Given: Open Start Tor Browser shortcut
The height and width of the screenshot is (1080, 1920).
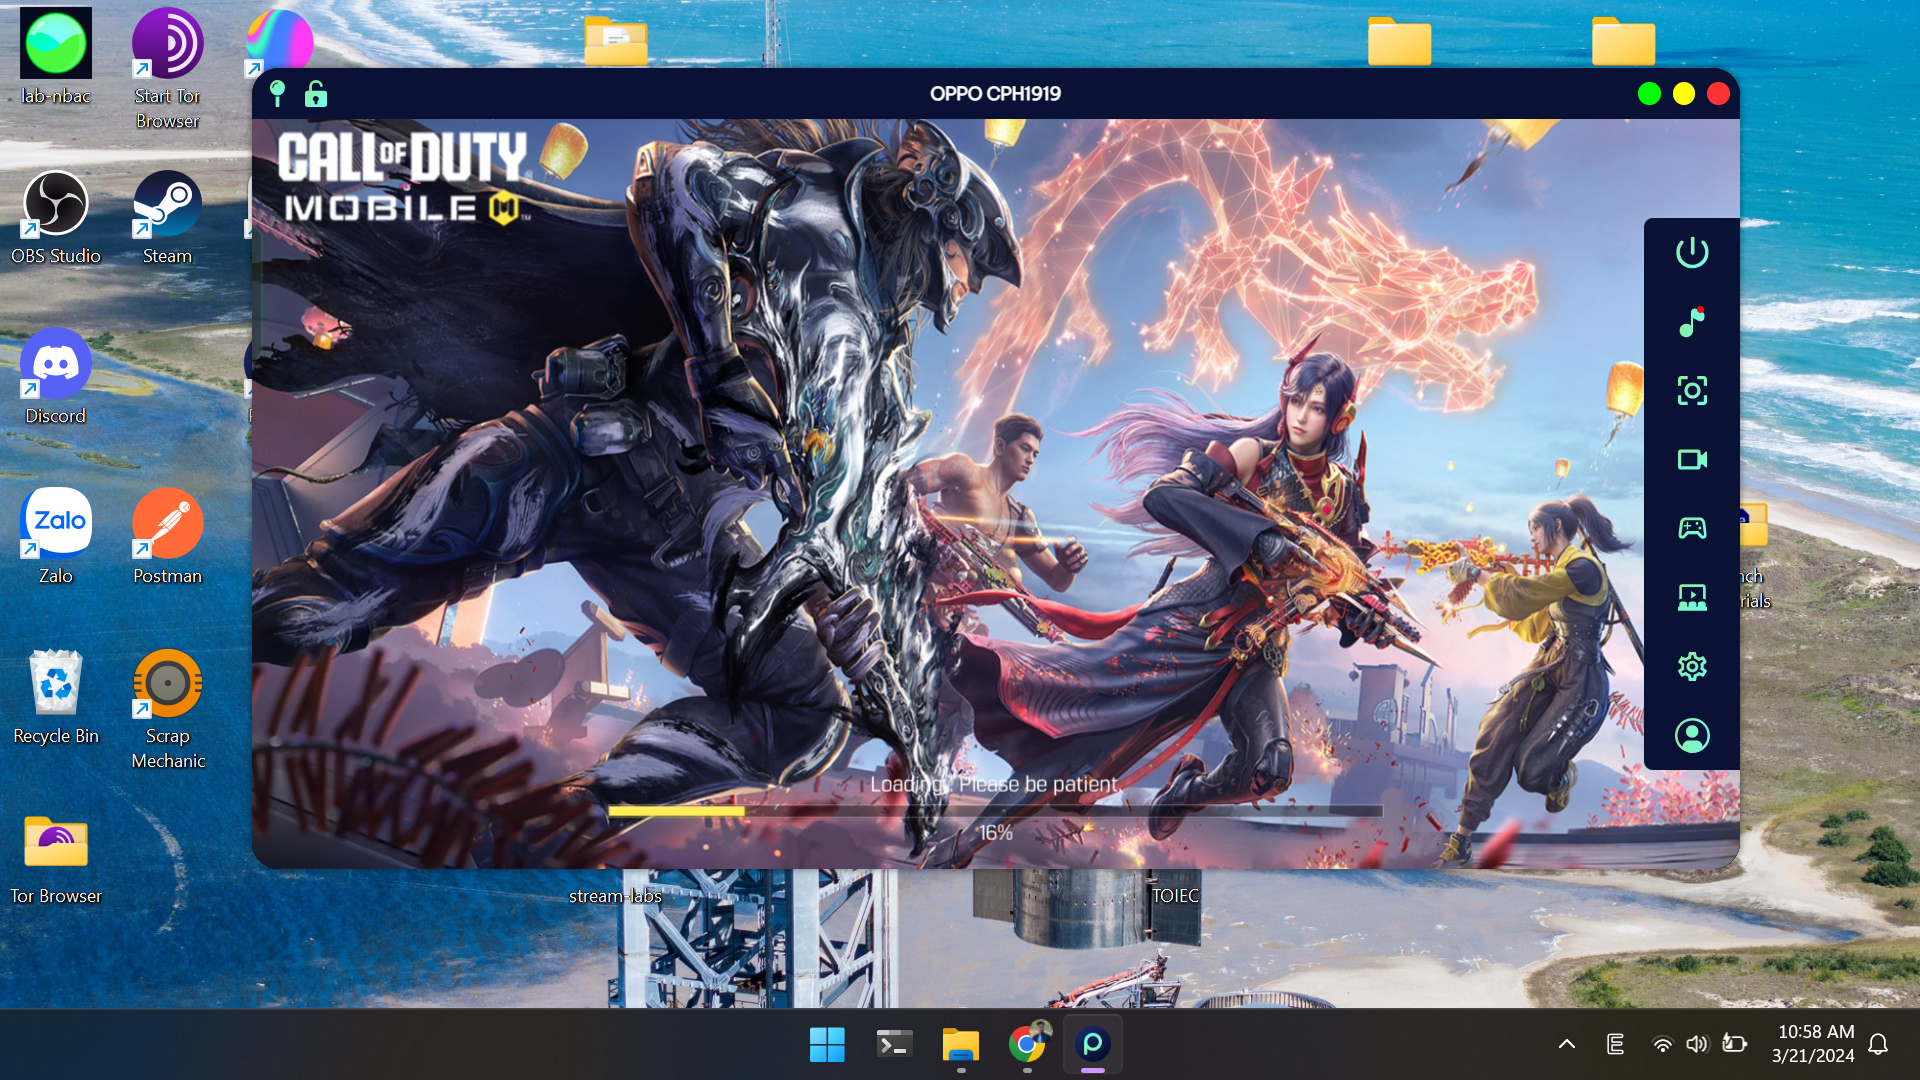Looking at the screenshot, I should pyautogui.click(x=168, y=69).
